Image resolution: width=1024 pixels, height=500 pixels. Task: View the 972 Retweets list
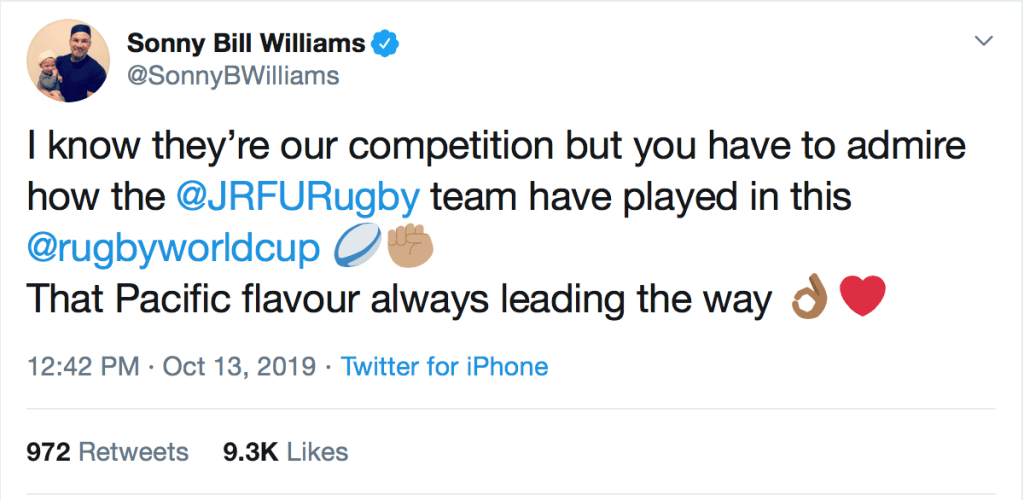tap(108, 452)
